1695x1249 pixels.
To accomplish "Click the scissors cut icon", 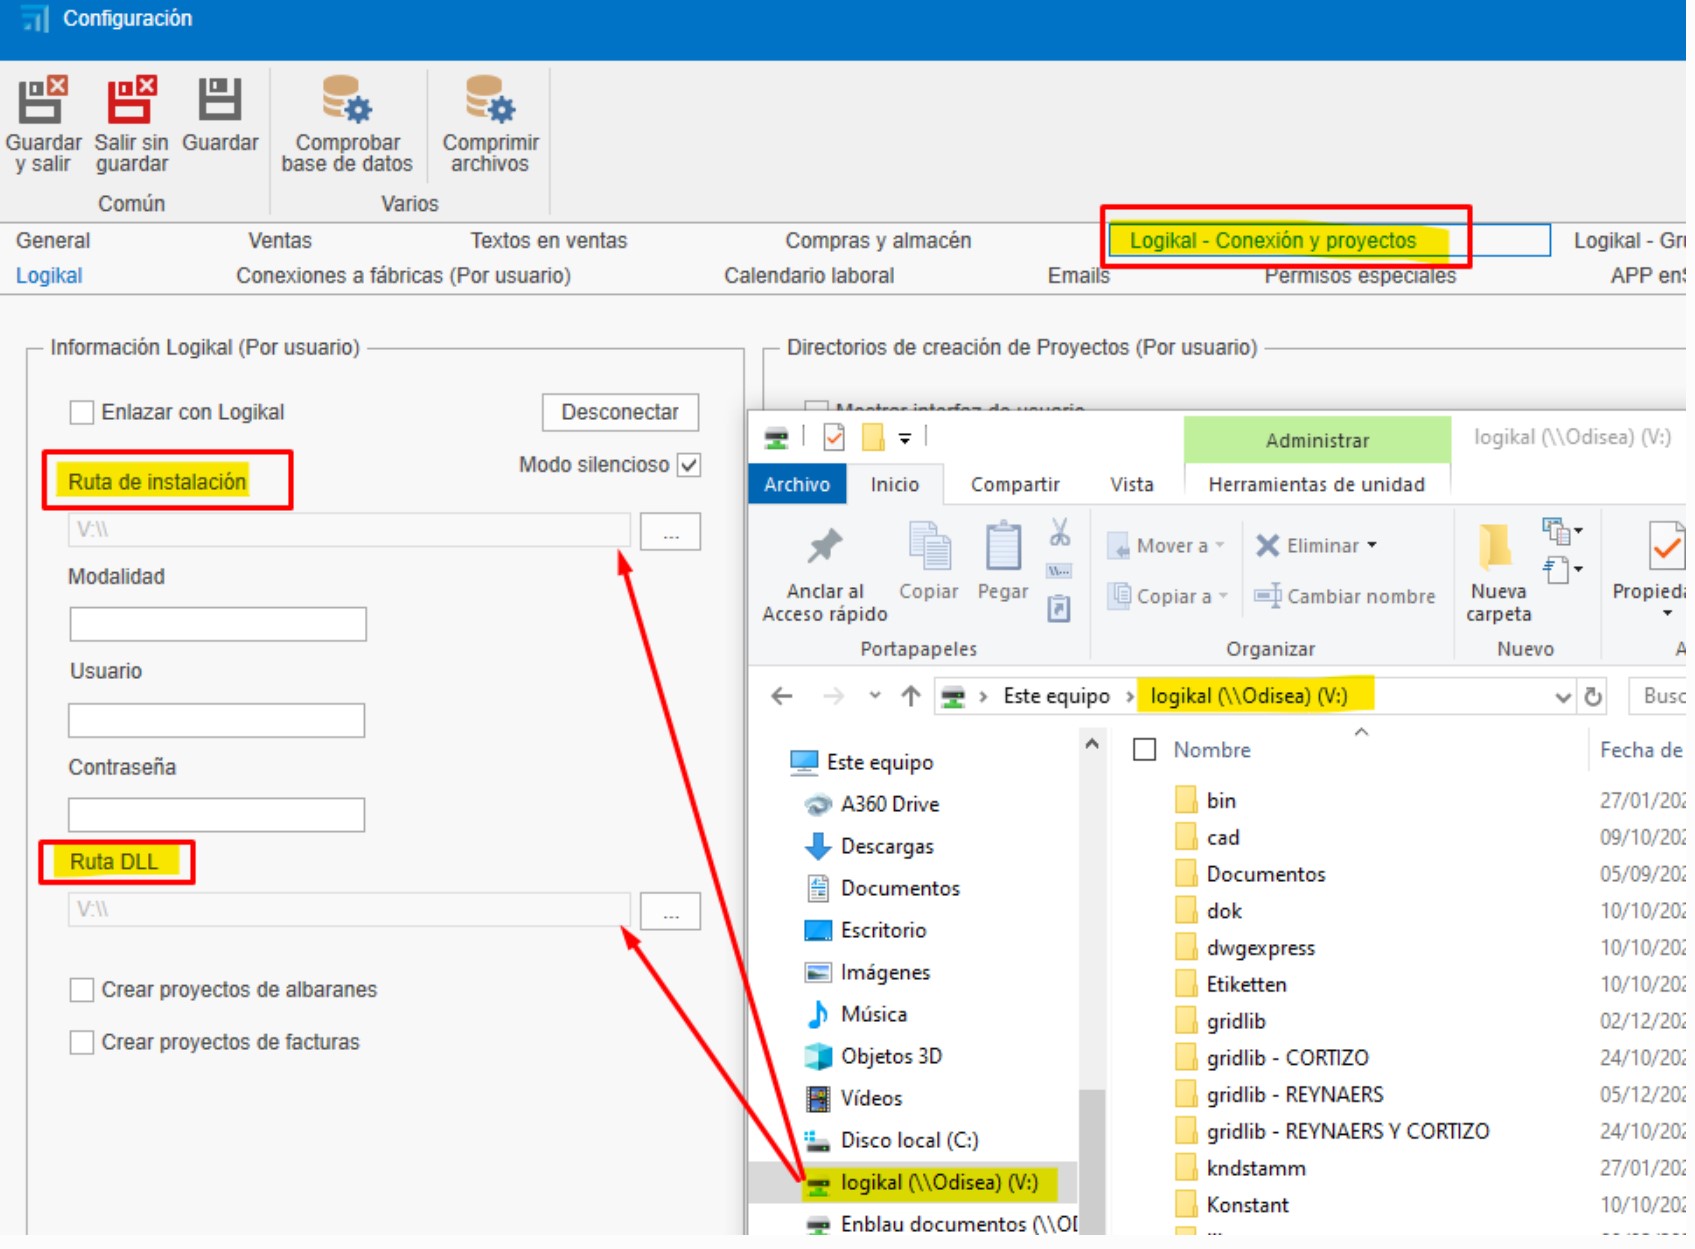I will point(1060,533).
